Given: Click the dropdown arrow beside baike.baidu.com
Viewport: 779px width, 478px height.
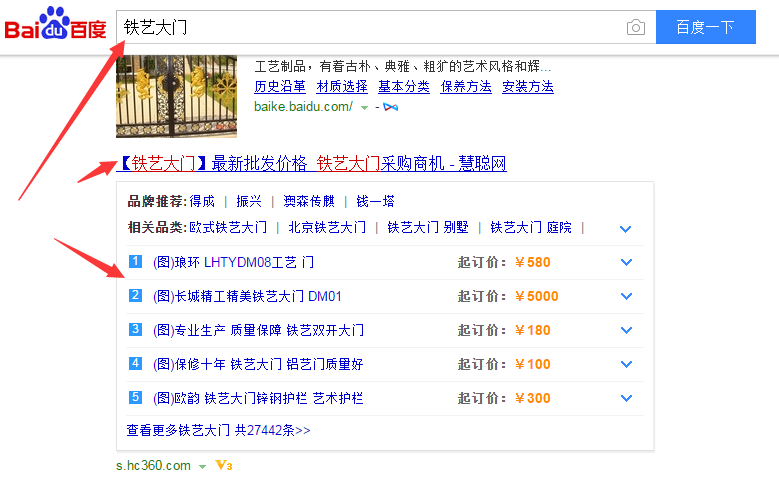Looking at the screenshot, I should coord(364,107).
